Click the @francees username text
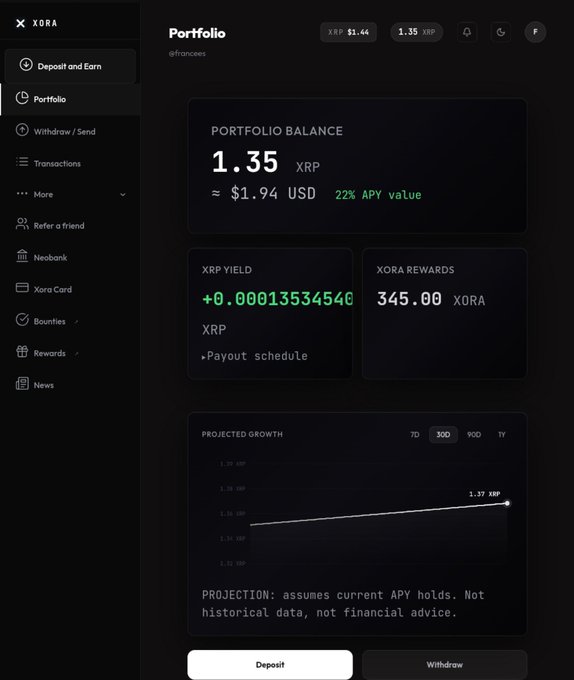 tap(187, 53)
